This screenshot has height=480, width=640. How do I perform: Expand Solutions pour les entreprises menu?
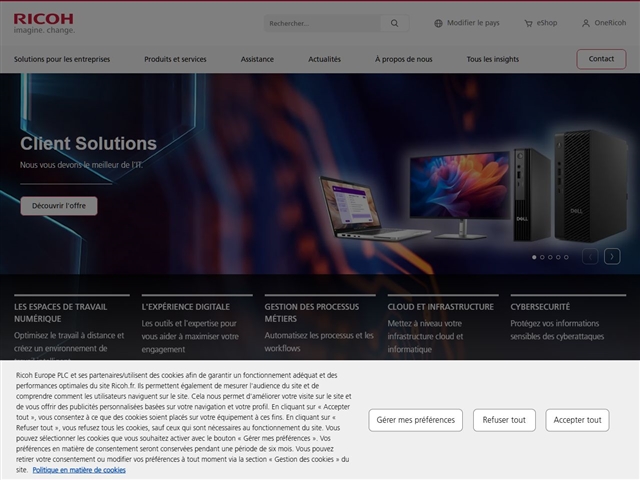pyautogui.click(x=62, y=59)
